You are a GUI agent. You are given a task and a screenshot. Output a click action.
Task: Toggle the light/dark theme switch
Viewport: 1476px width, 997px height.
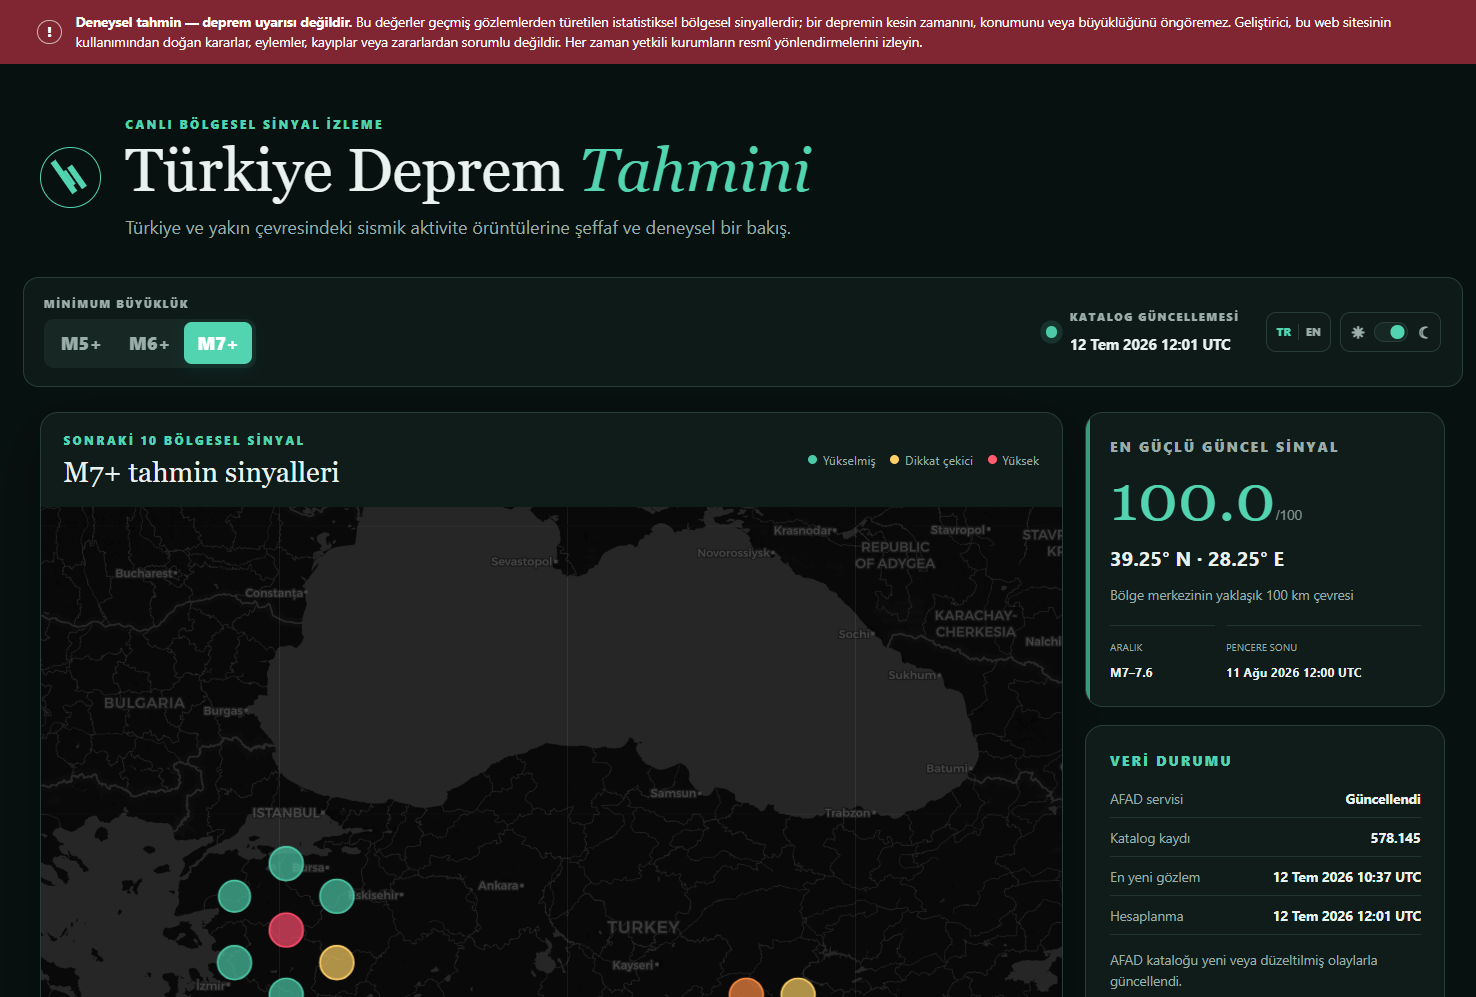tap(1391, 332)
